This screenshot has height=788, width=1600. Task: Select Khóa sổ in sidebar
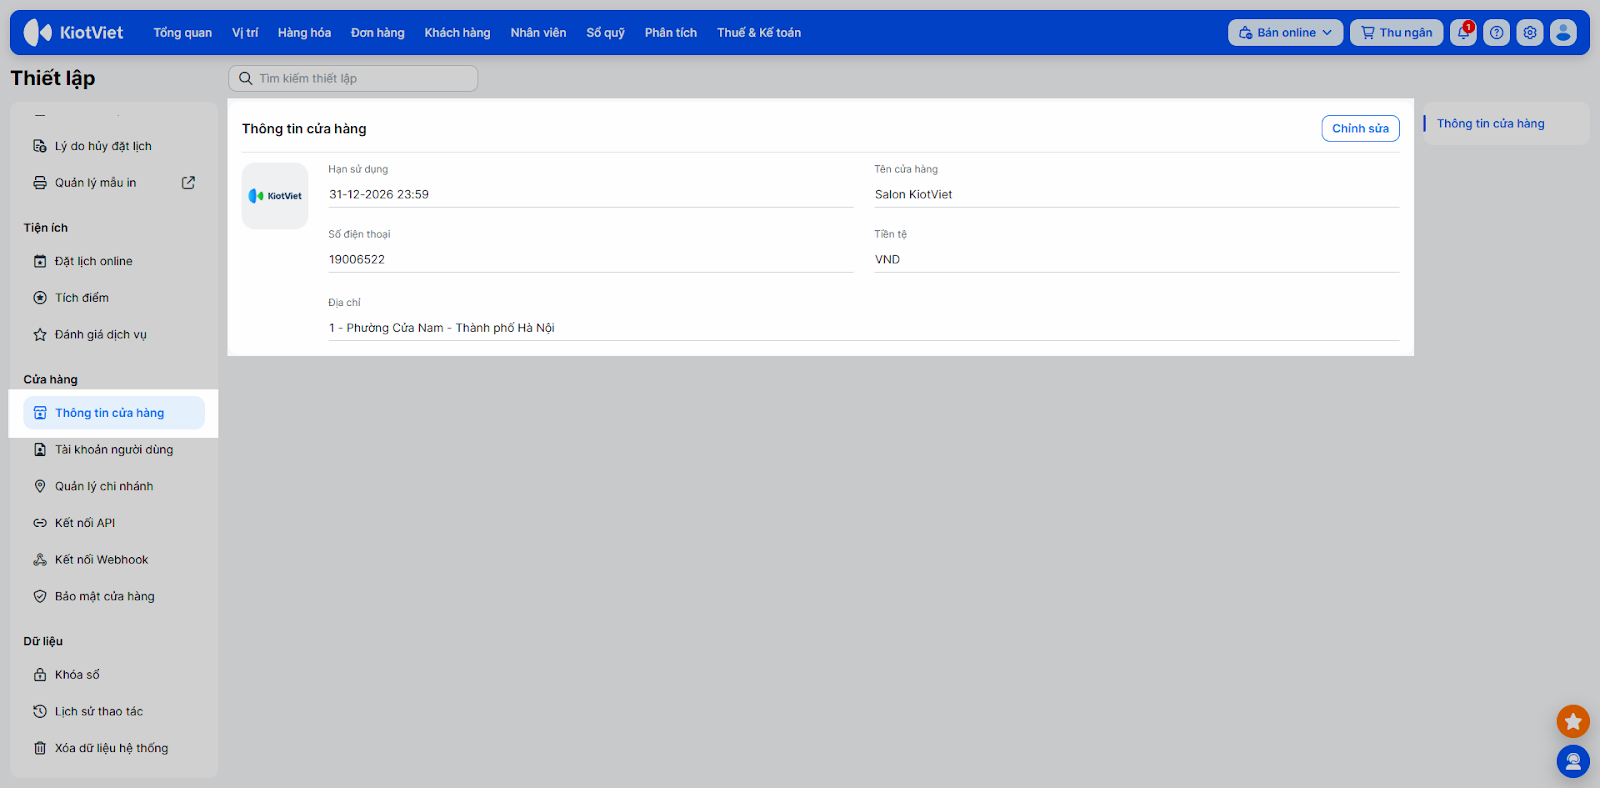pyautogui.click(x=114, y=675)
